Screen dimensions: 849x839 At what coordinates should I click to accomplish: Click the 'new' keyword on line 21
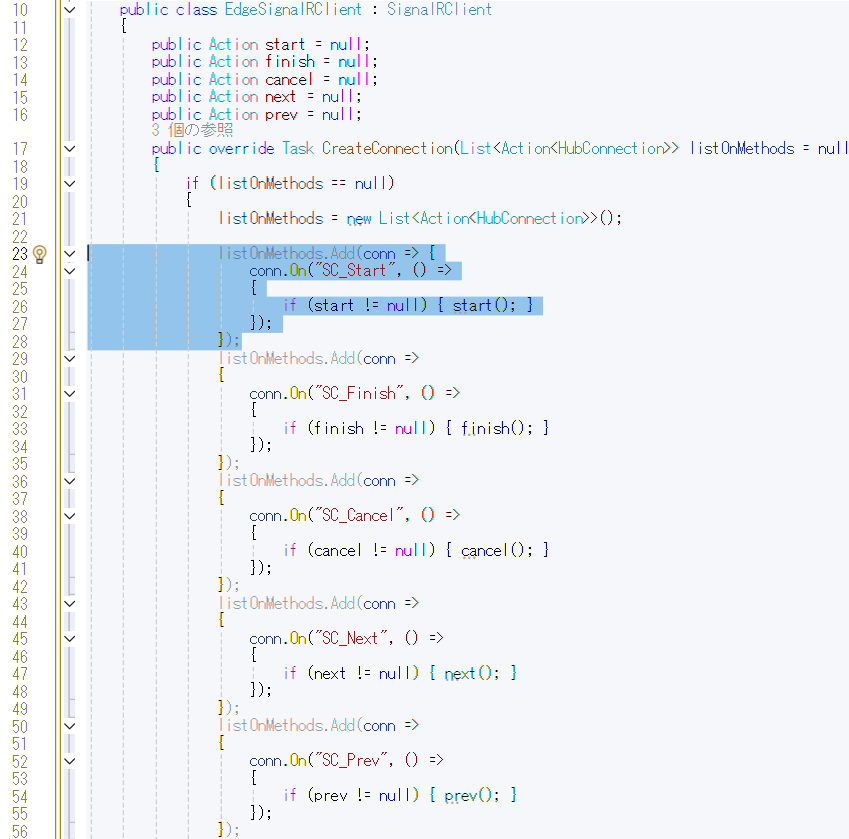coord(359,219)
